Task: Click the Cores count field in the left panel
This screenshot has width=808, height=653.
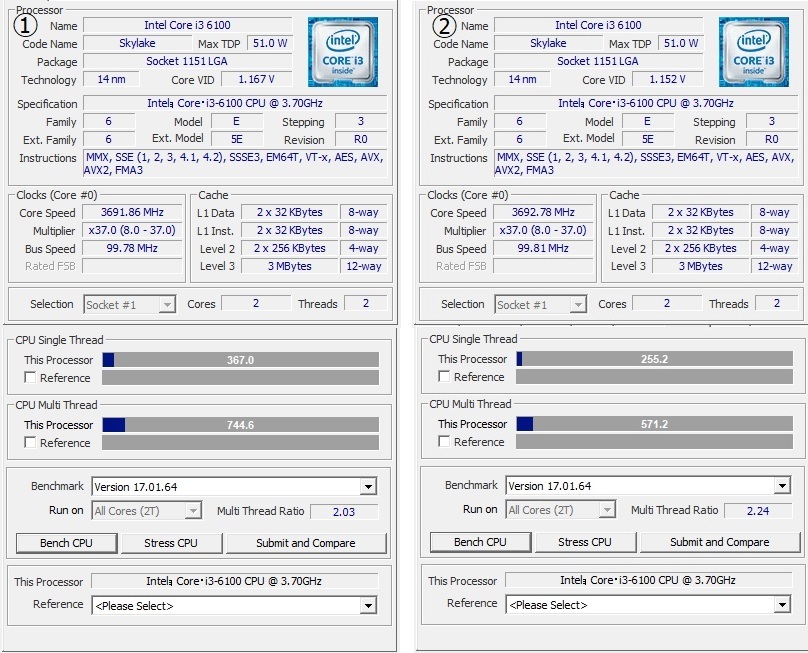Action: point(256,304)
